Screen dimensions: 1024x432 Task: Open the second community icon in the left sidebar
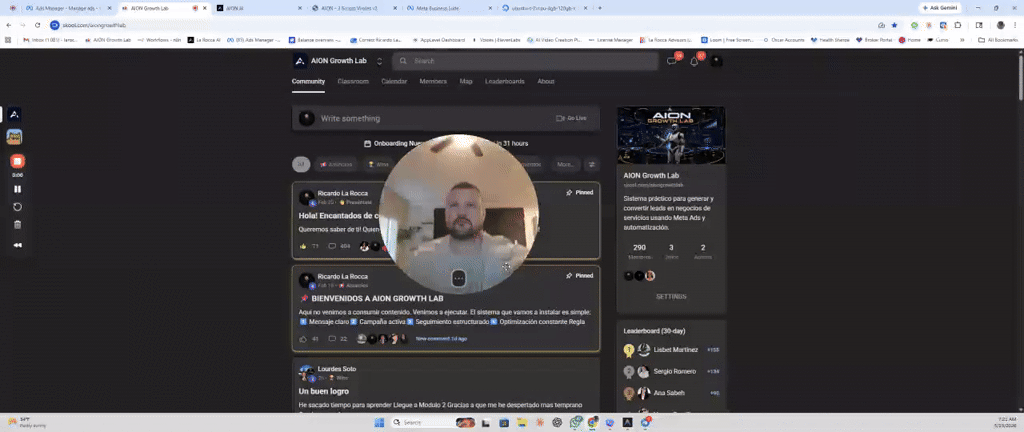(x=14, y=137)
